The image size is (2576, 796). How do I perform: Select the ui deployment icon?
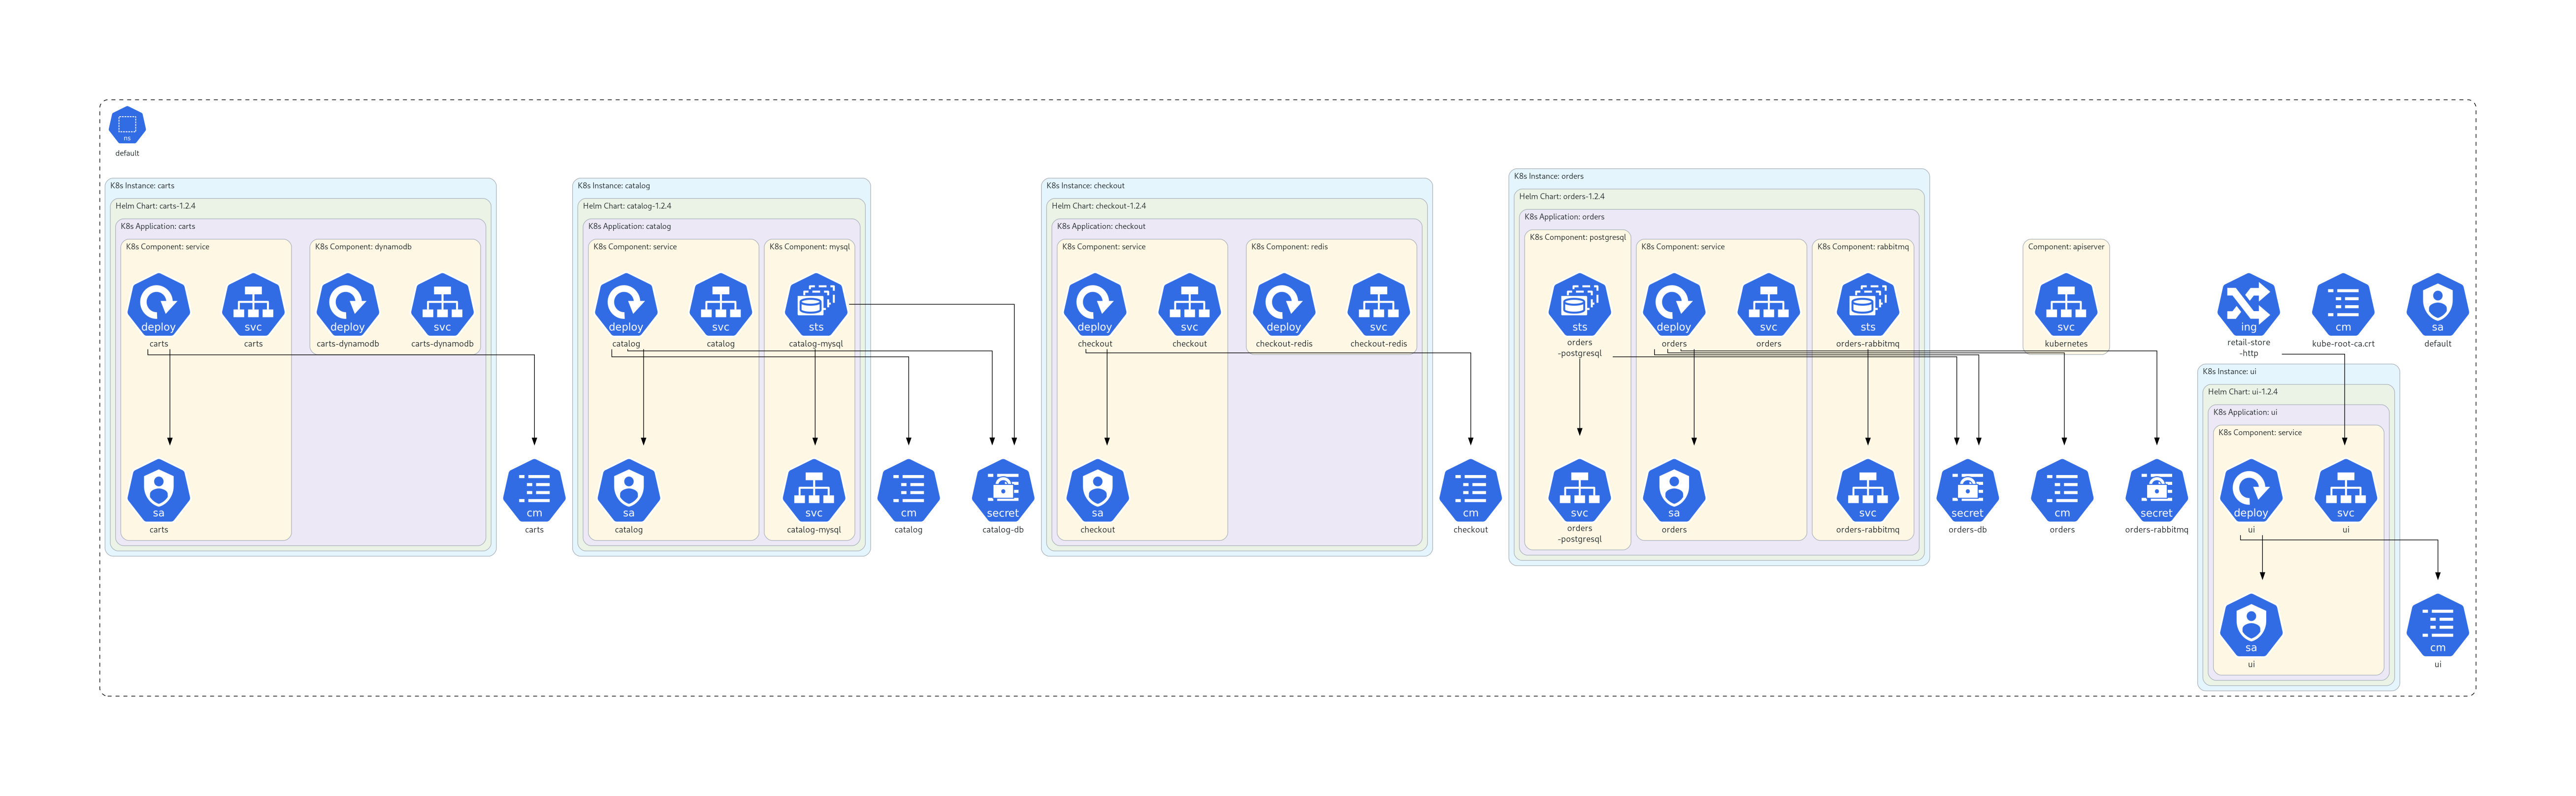click(2251, 491)
